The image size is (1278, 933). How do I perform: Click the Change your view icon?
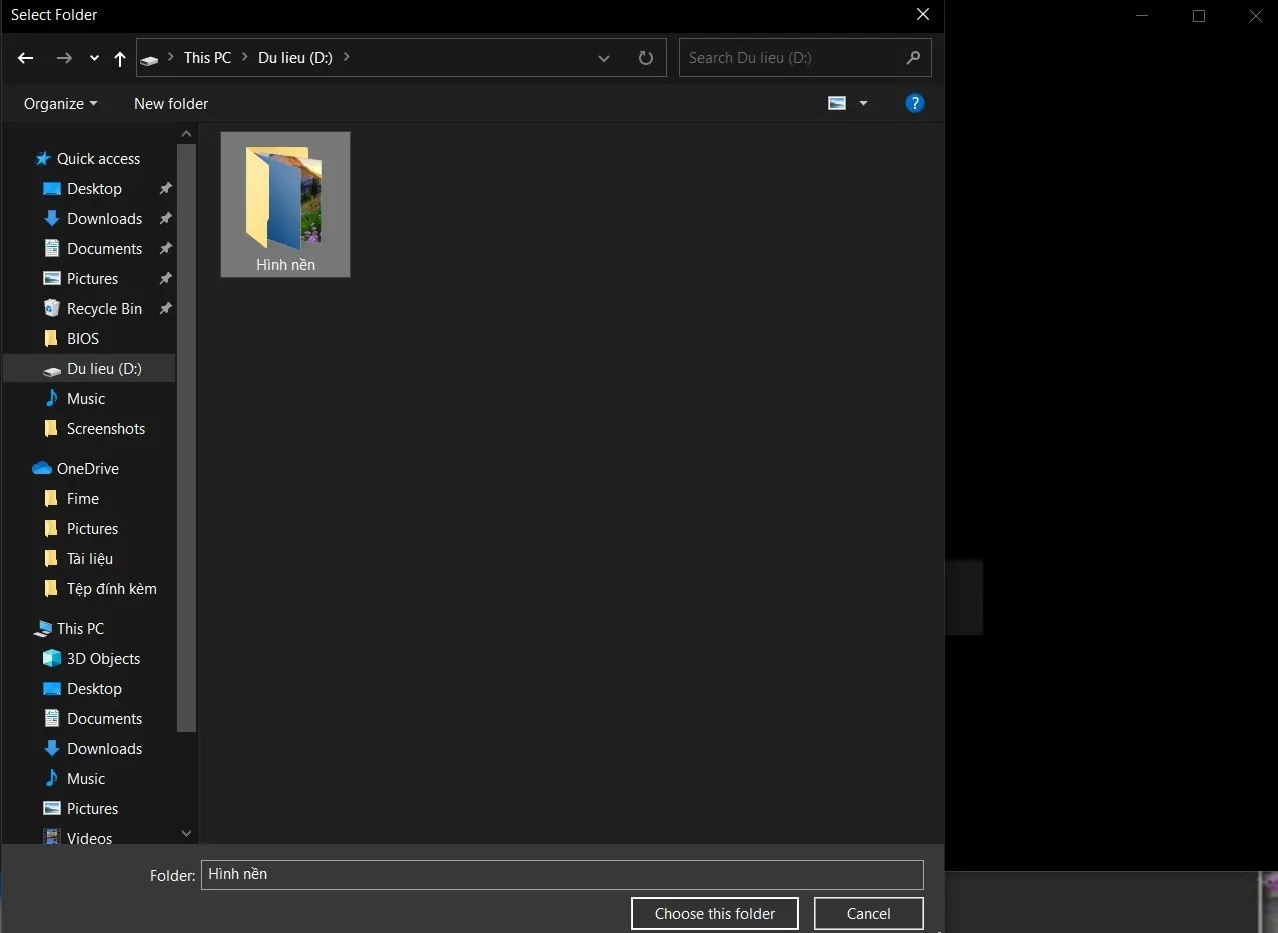tap(837, 103)
